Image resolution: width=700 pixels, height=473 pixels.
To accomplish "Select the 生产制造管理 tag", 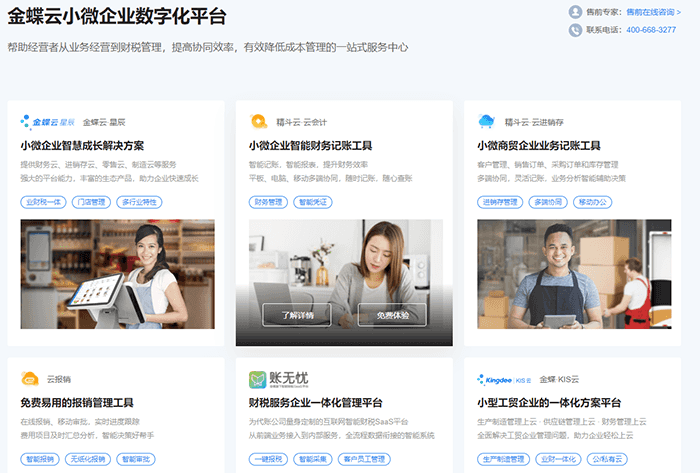I will click(x=504, y=459).
